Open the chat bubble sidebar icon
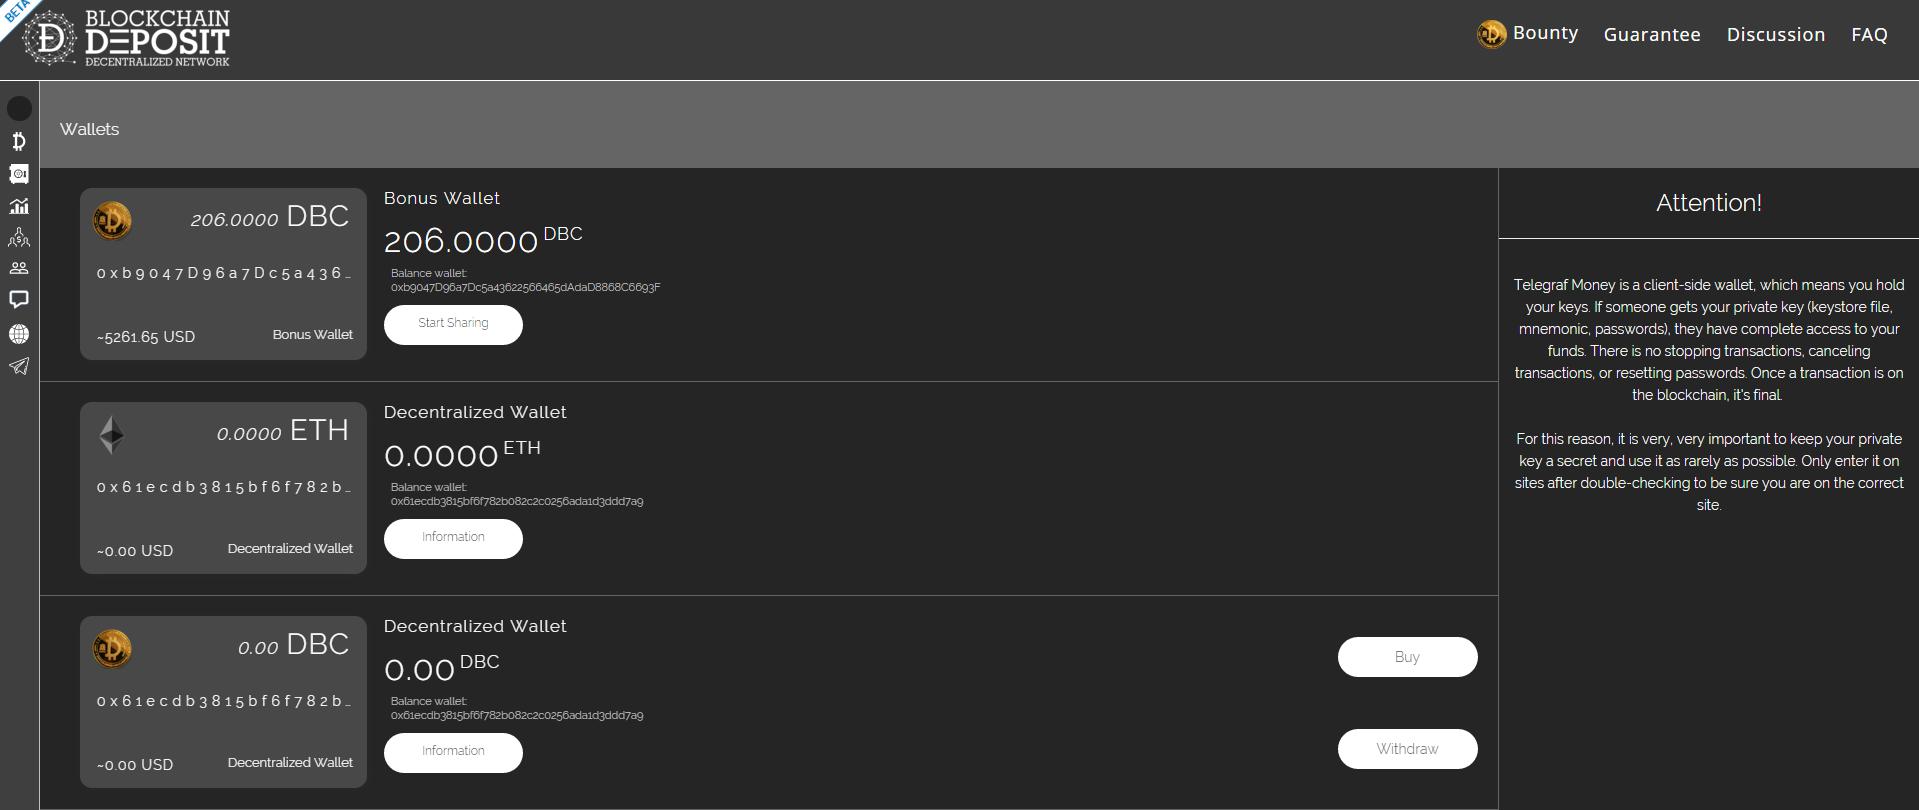This screenshot has height=810, width=1919. (x=19, y=299)
